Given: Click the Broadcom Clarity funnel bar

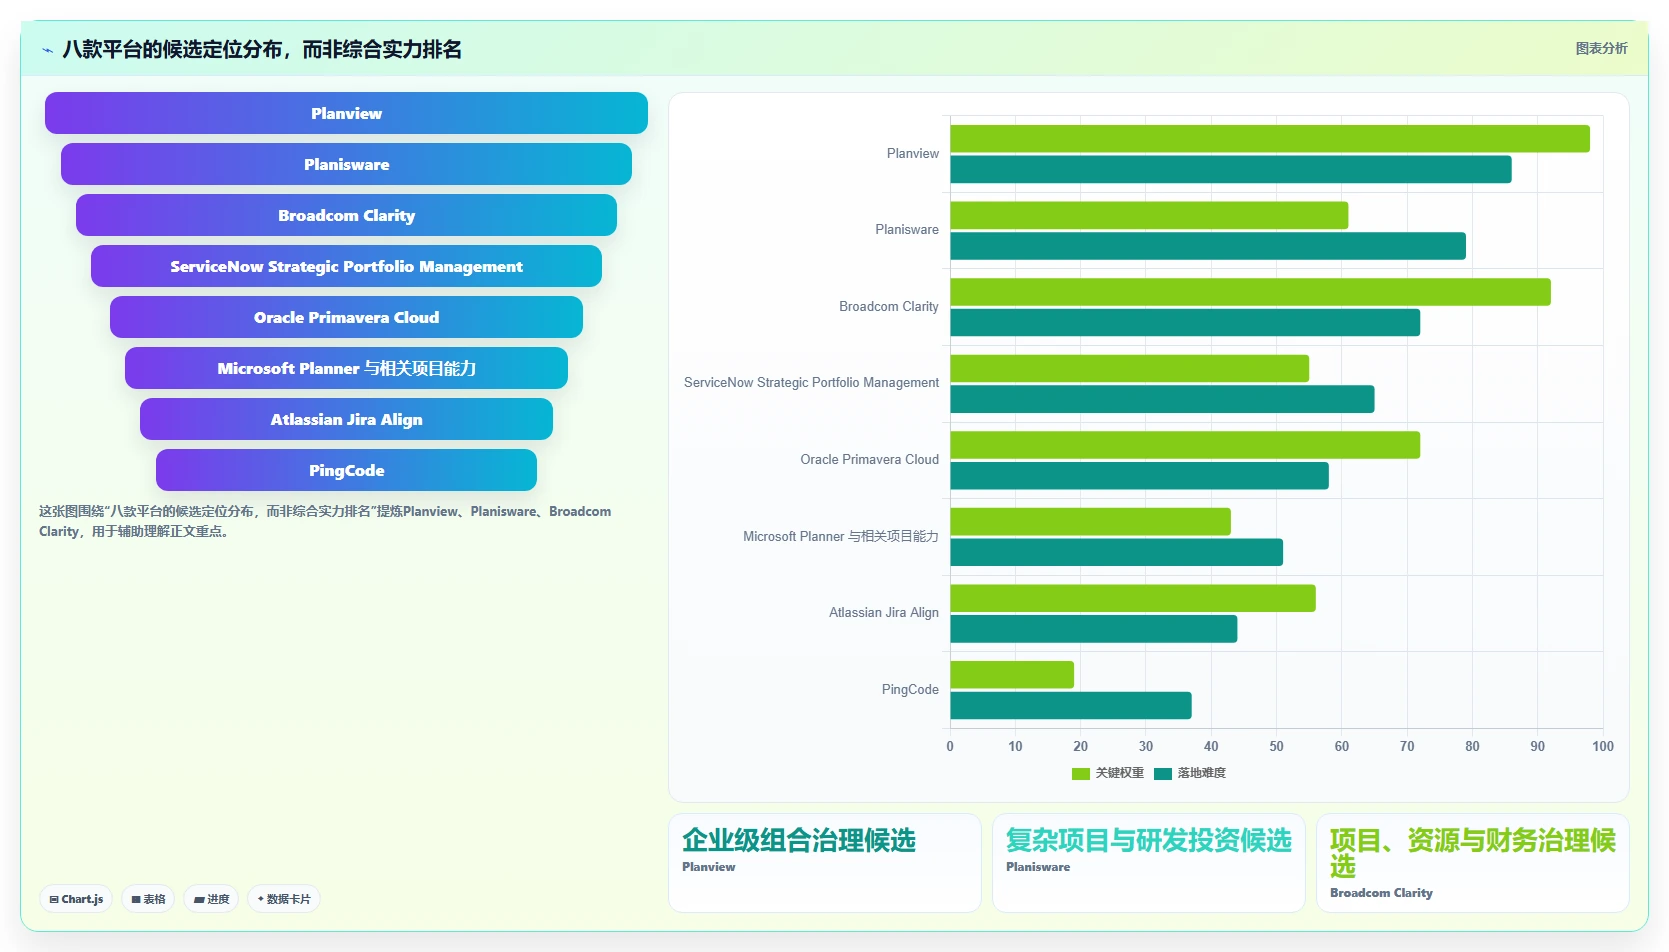Looking at the screenshot, I should point(346,215).
